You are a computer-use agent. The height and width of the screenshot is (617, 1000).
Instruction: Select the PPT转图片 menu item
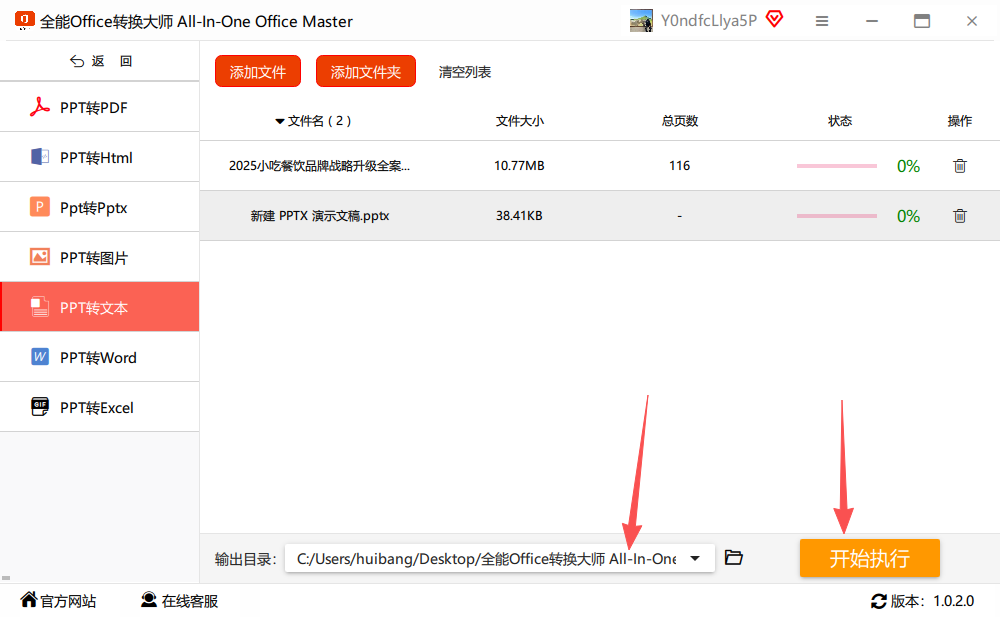tap(99, 257)
